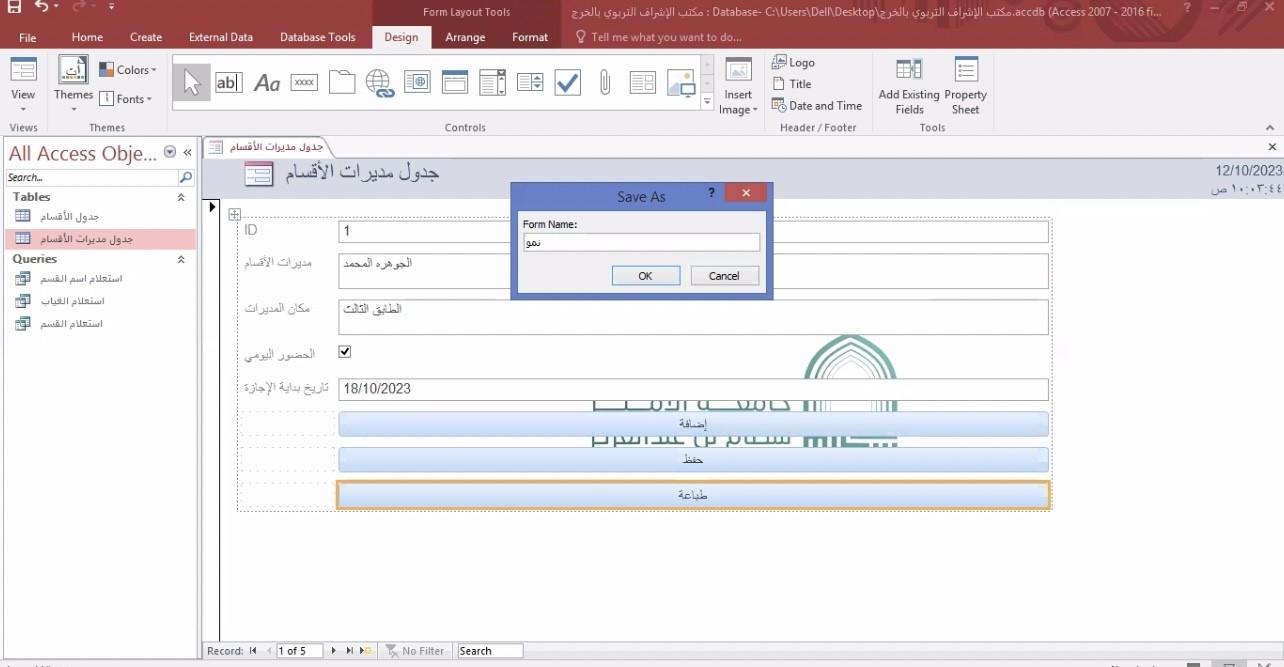
Task: Collapse the Queries group
Action: pyautogui.click(x=181, y=259)
